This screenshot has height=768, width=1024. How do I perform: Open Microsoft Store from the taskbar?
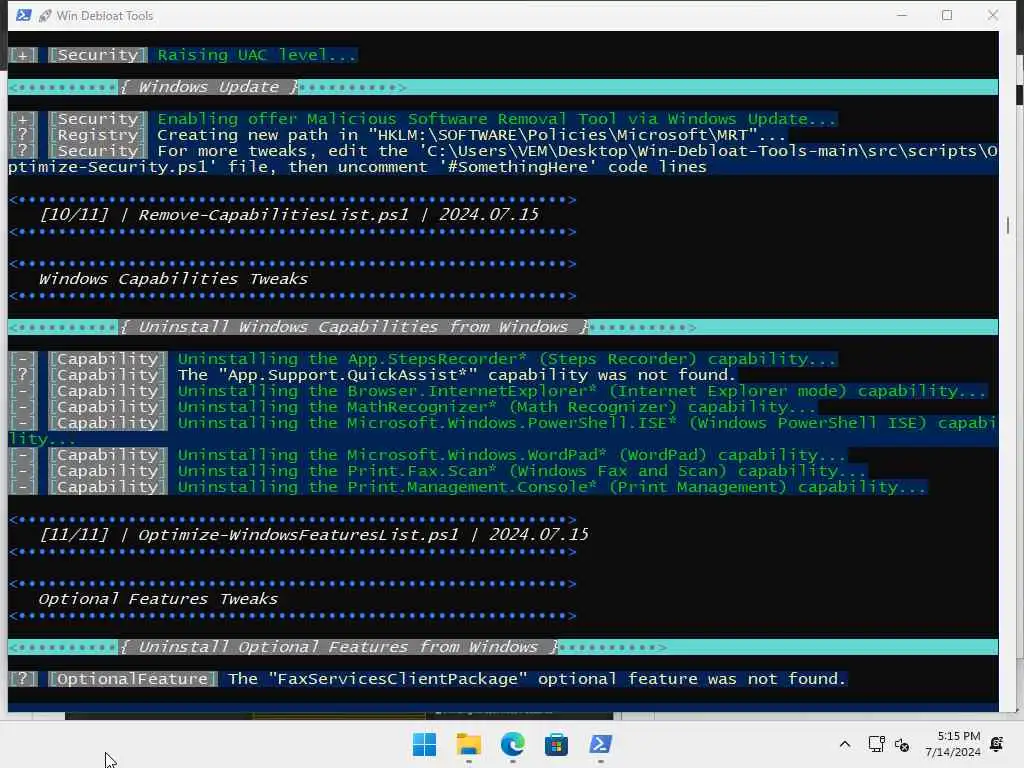tap(556, 744)
